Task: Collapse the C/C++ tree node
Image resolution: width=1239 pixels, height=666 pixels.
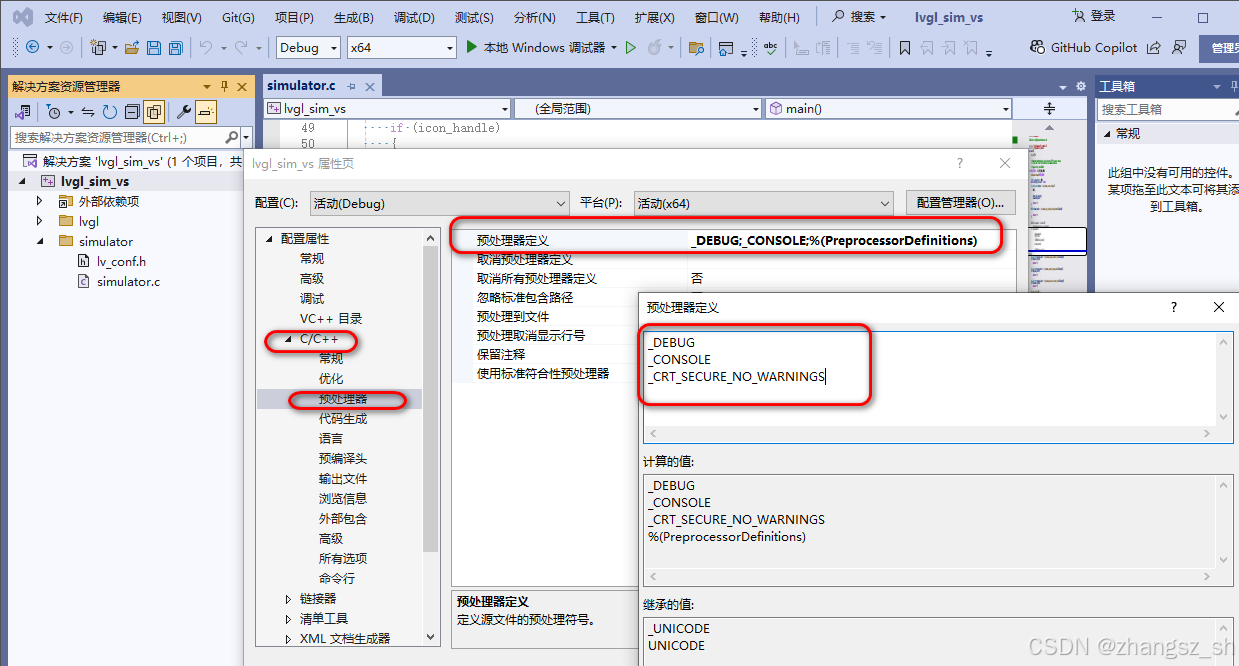Action: click(288, 339)
